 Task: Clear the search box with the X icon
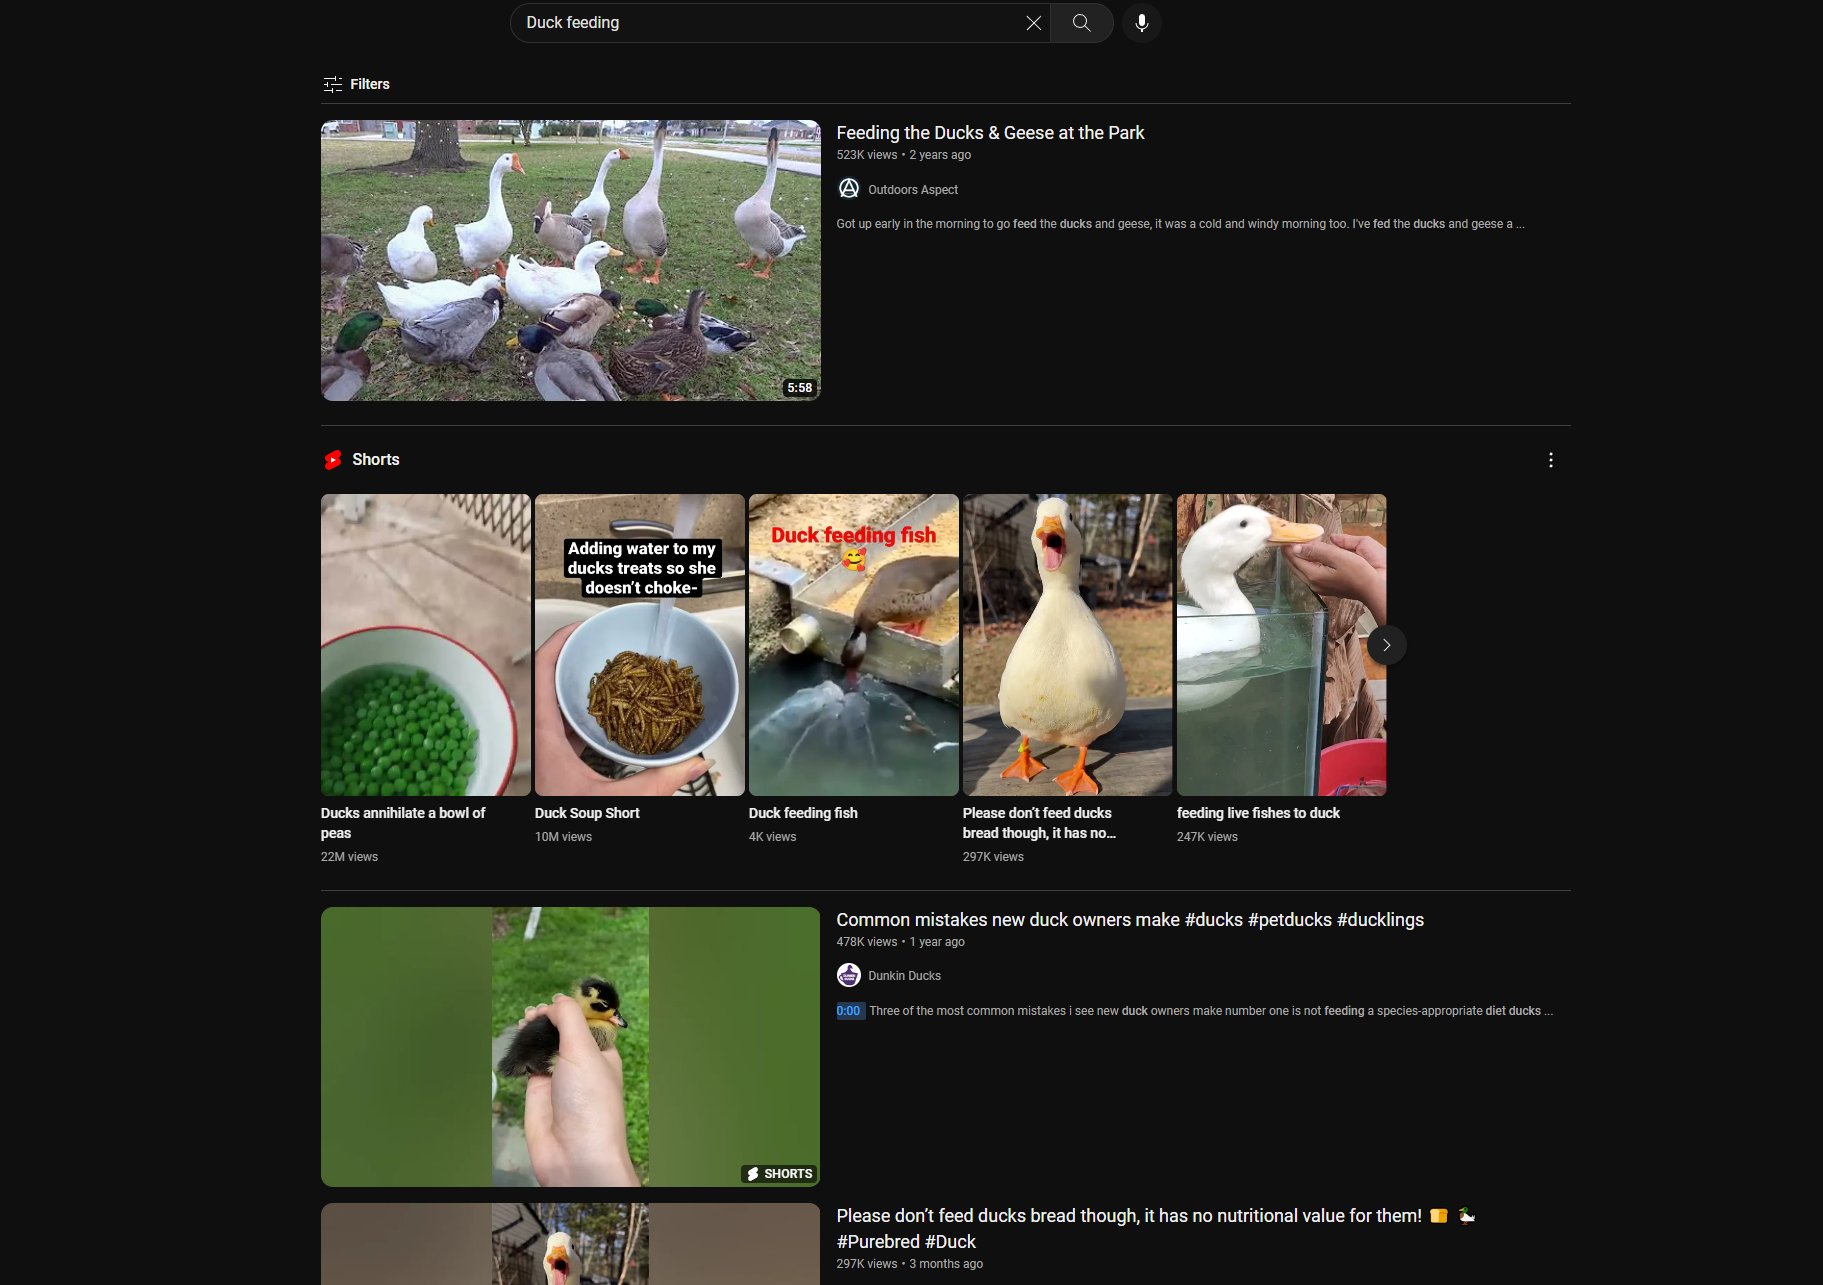click(x=1033, y=23)
